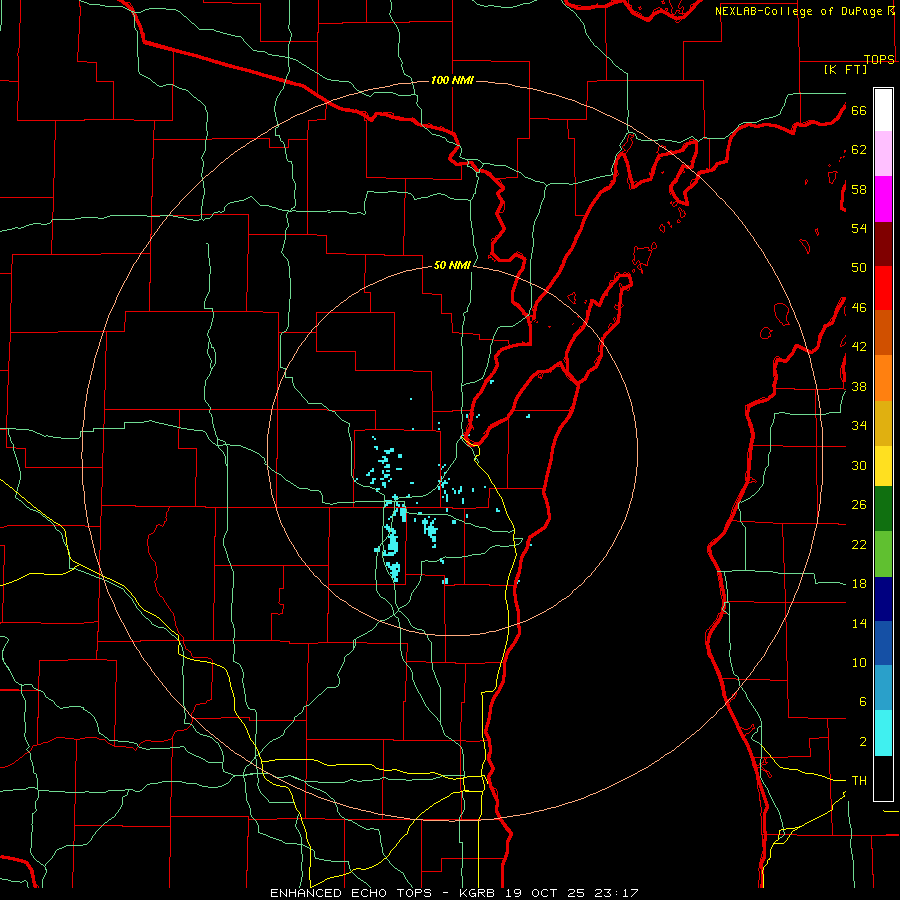Select the dark green legend swatch
900x900 pixels.
883,509
